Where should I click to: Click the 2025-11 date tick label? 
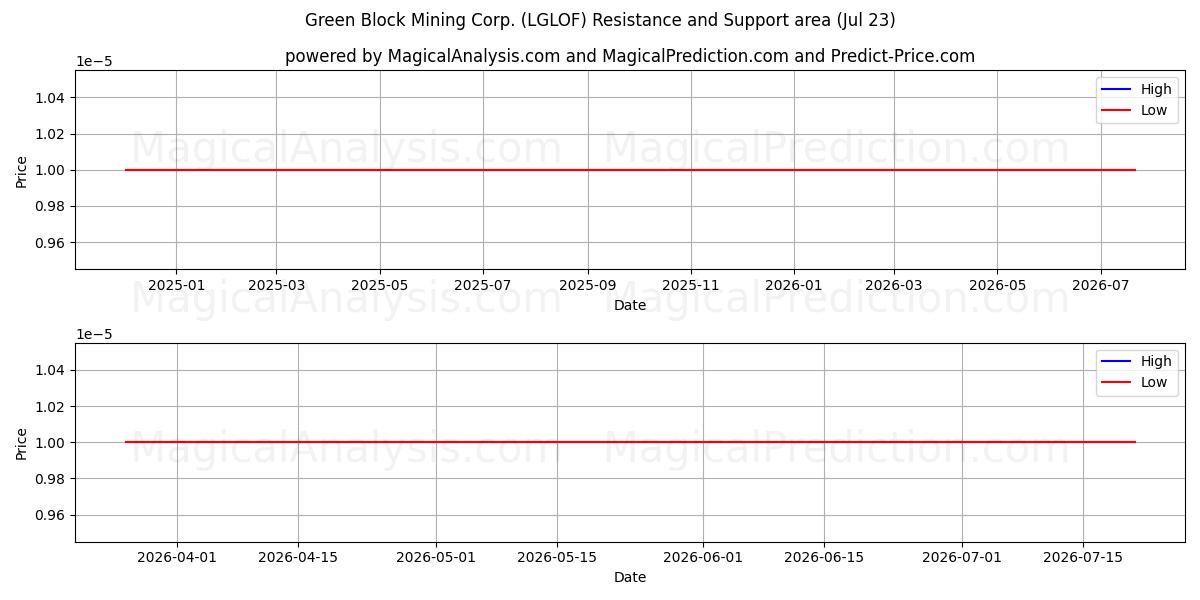pyautogui.click(x=691, y=285)
